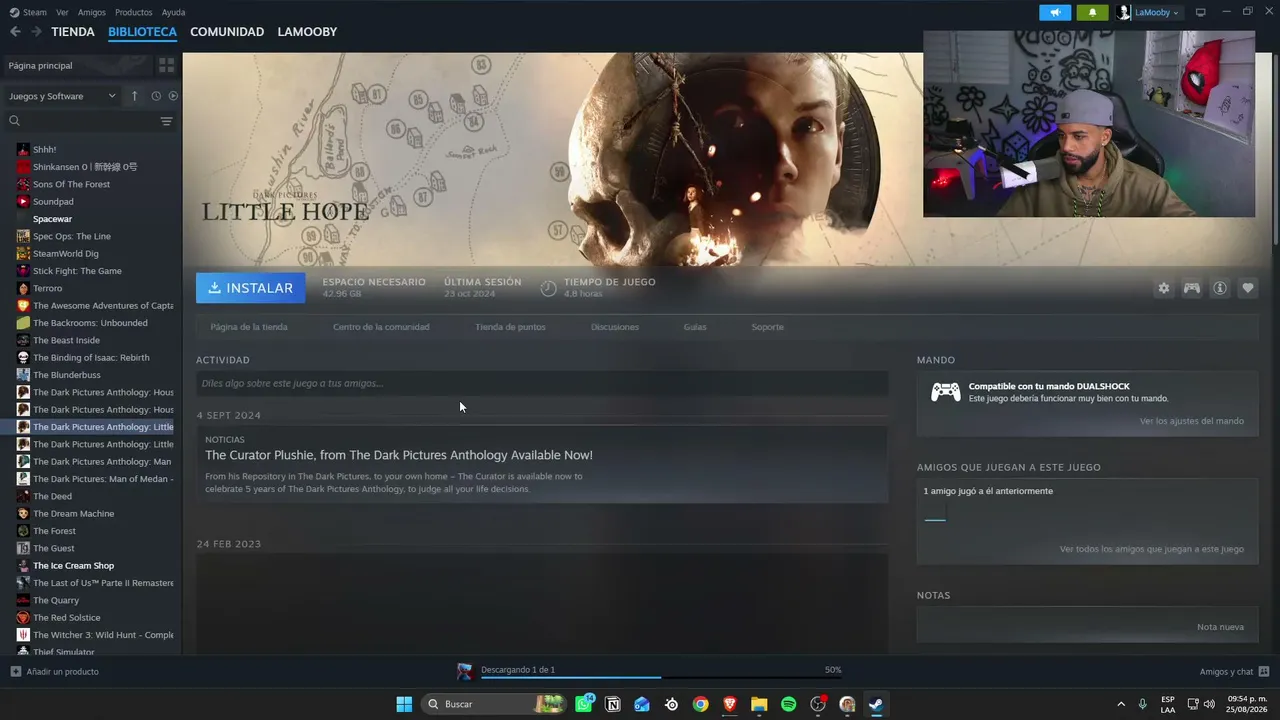Open the Productos menu
The image size is (1280, 720).
[134, 12]
